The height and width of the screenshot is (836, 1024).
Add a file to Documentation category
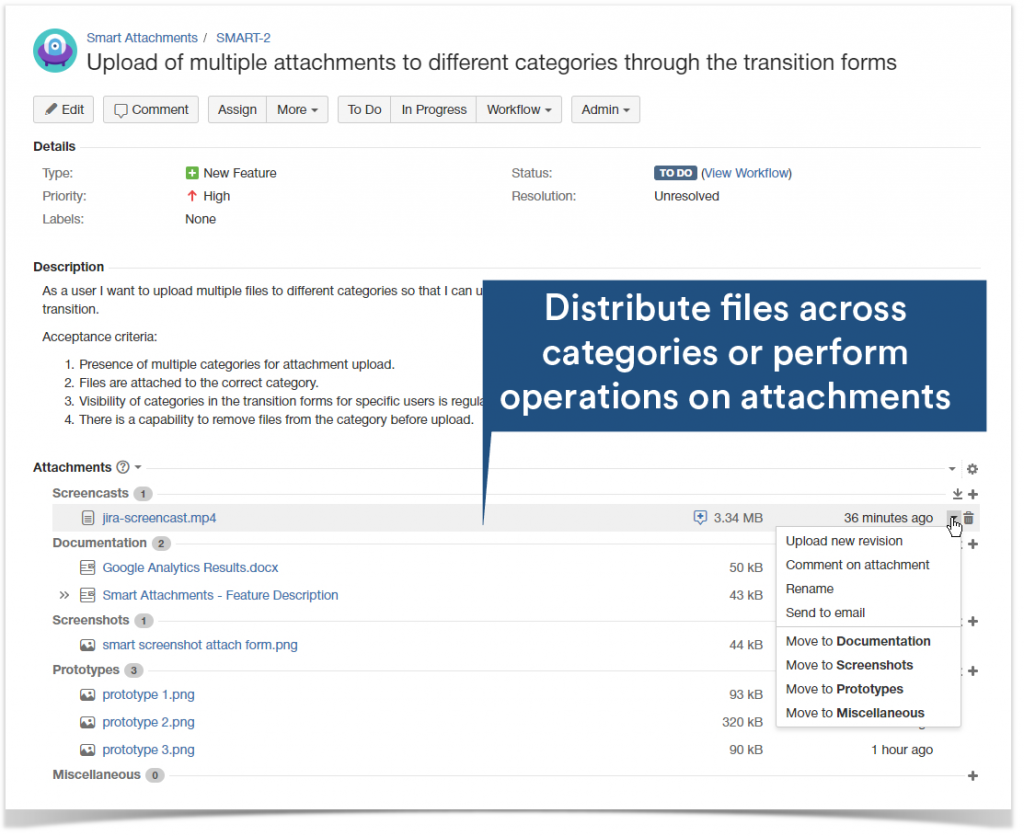tap(972, 543)
